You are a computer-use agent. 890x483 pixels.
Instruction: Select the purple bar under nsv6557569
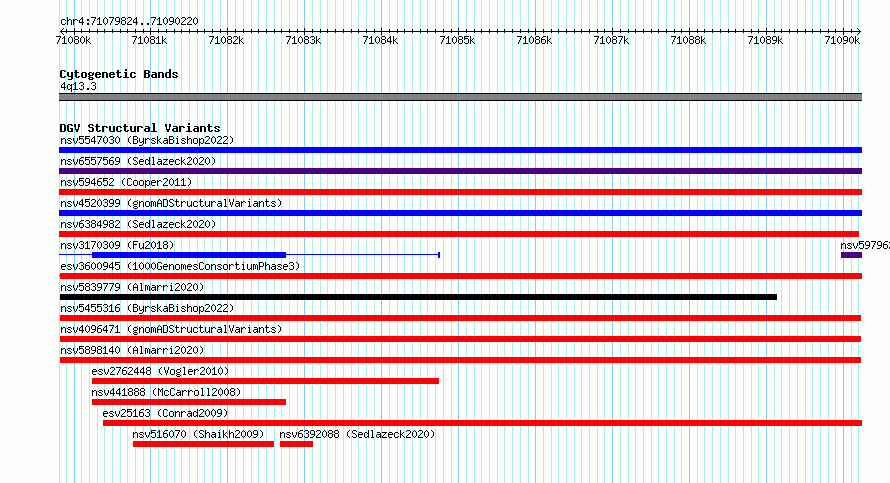460,171
